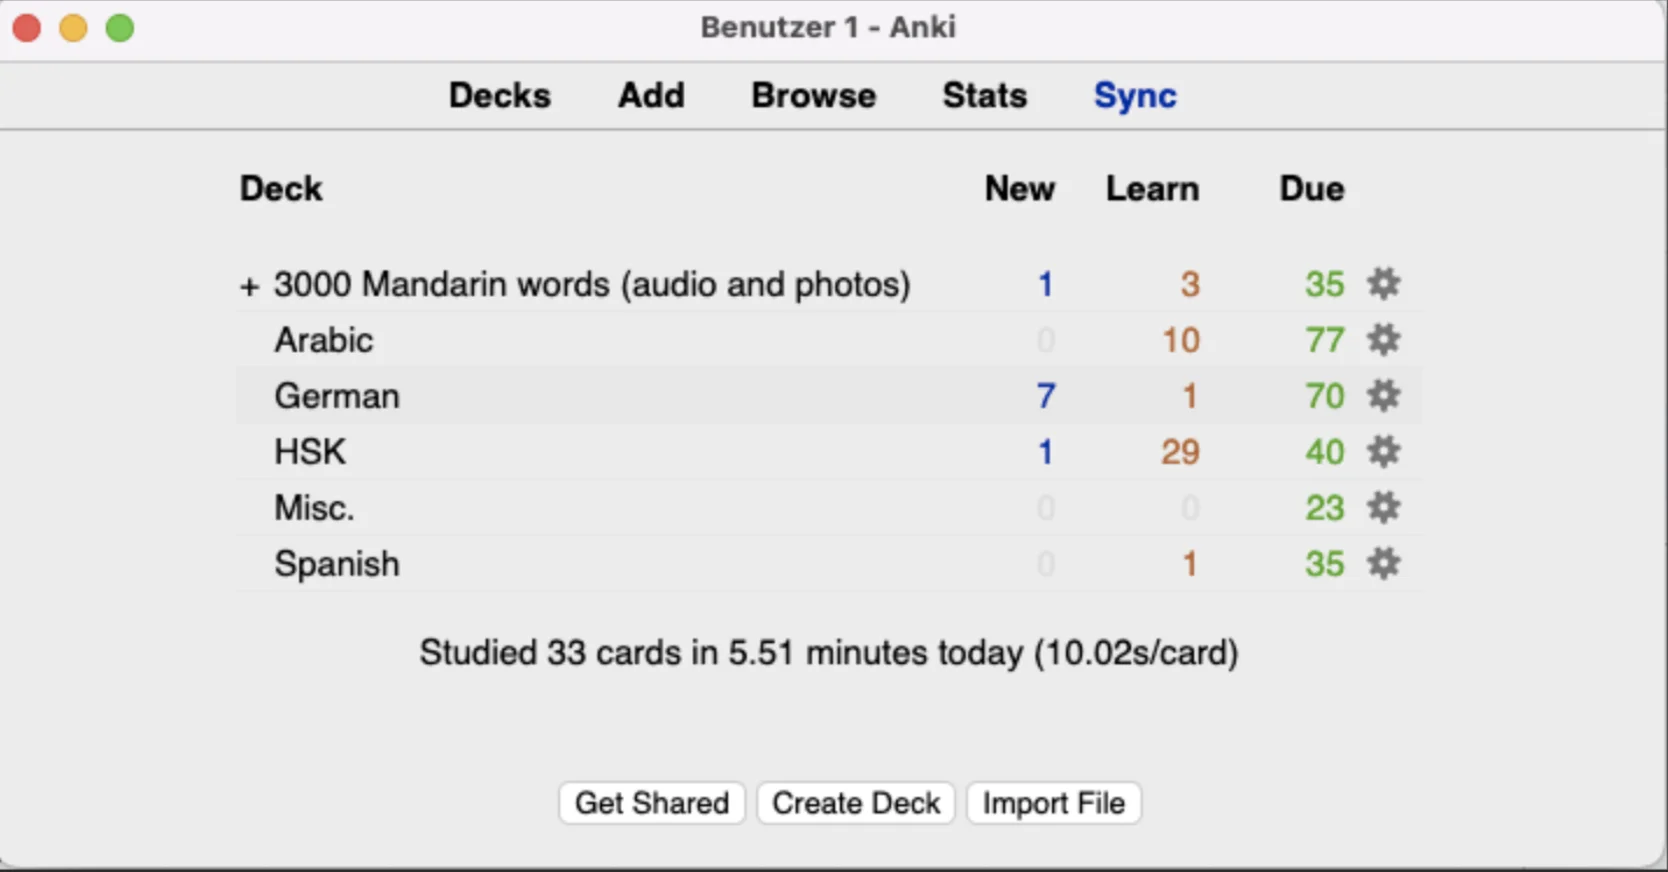Select the HSK deck
The height and width of the screenshot is (872, 1668).
pyautogui.click(x=310, y=452)
